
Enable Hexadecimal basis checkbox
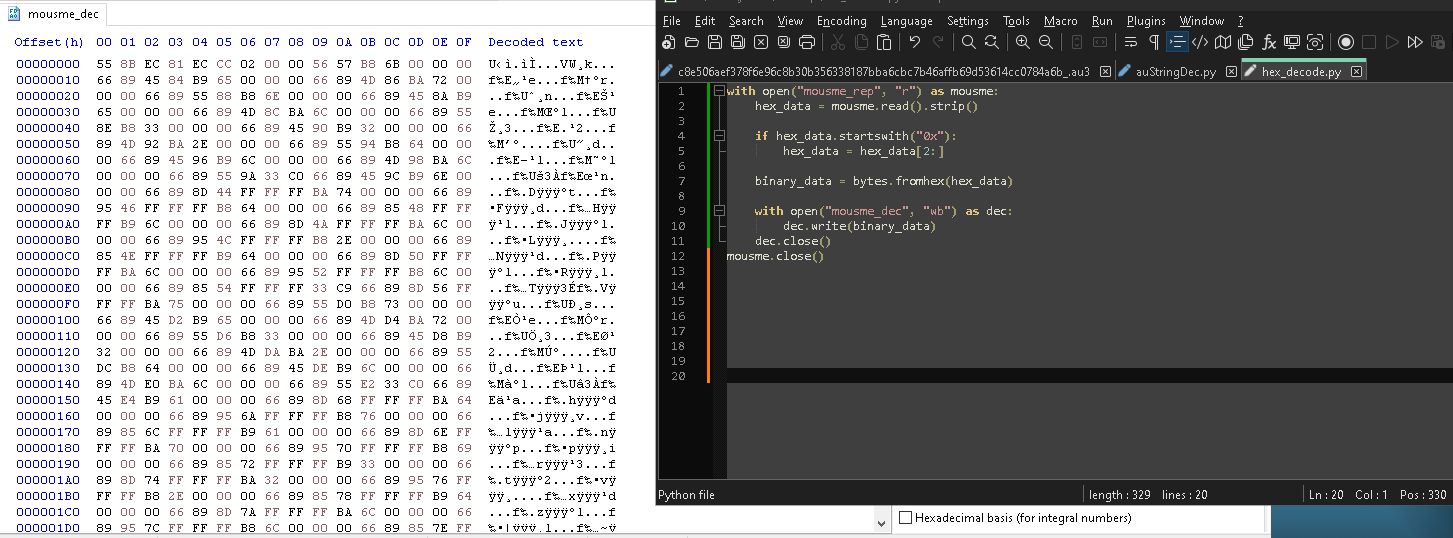coord(906,518)
